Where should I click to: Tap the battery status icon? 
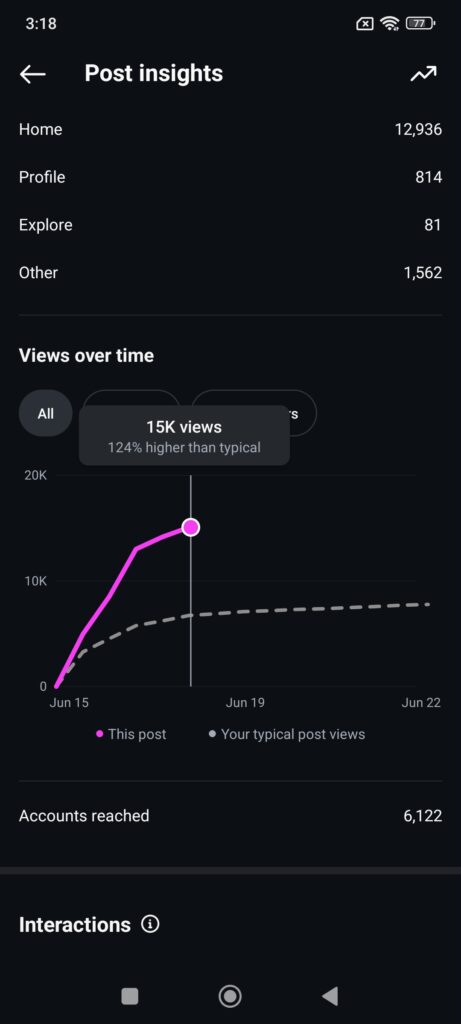click(x=420, y=24)
